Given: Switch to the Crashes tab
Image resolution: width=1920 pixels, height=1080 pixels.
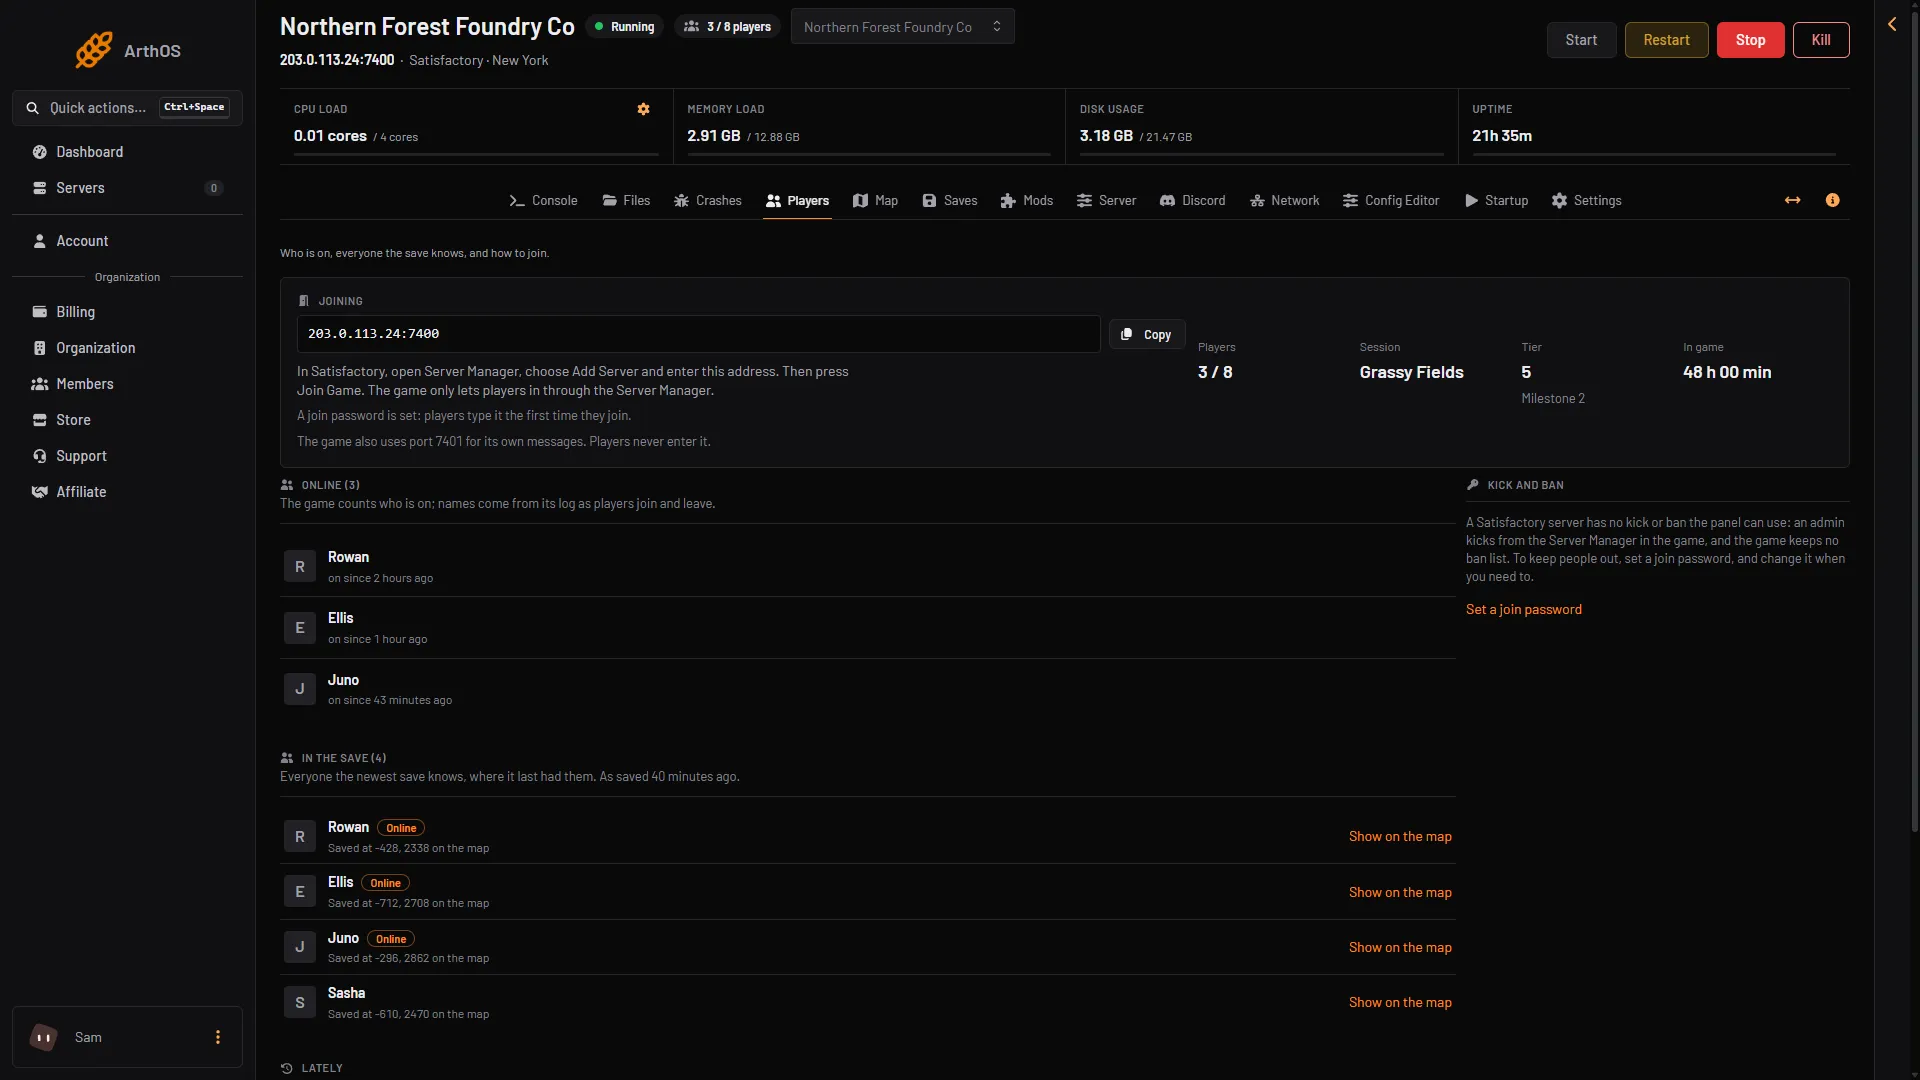Looking at the screenshot, I should (708, 201).
